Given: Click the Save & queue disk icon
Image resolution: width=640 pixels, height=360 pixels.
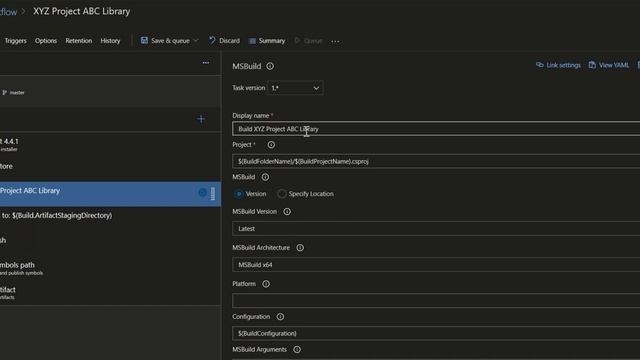Looking at the screenshot, I should [144, 40].
